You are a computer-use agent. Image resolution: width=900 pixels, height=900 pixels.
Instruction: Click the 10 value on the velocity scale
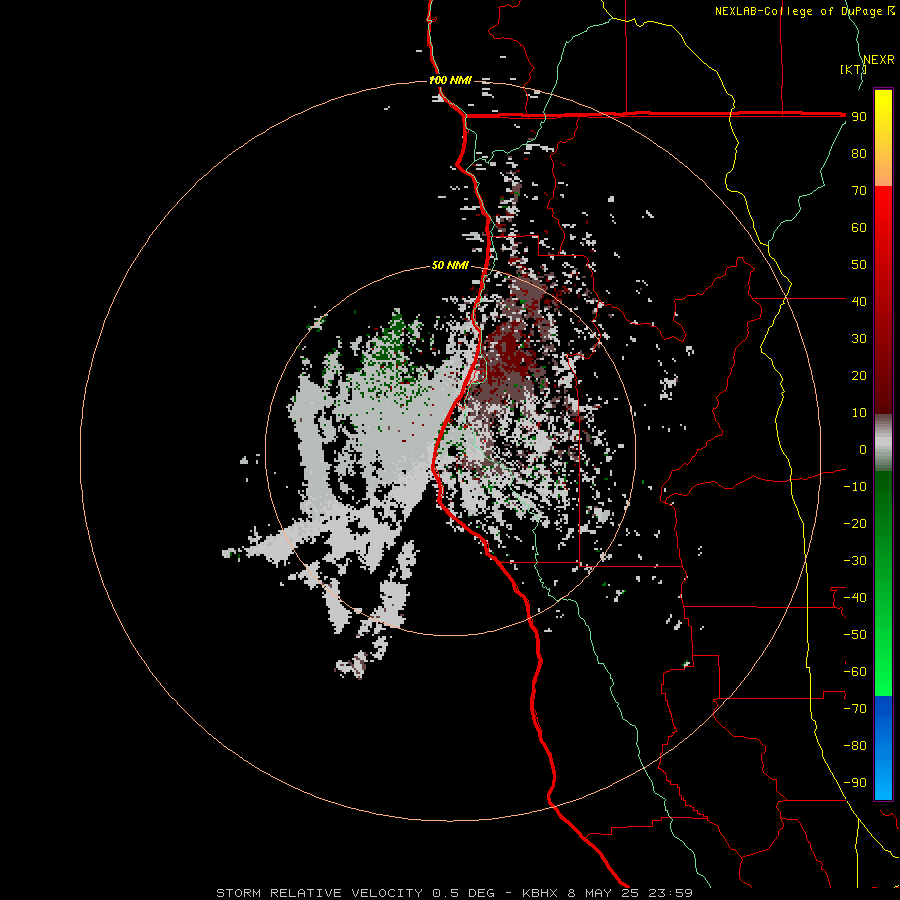[x=859, y=413]
